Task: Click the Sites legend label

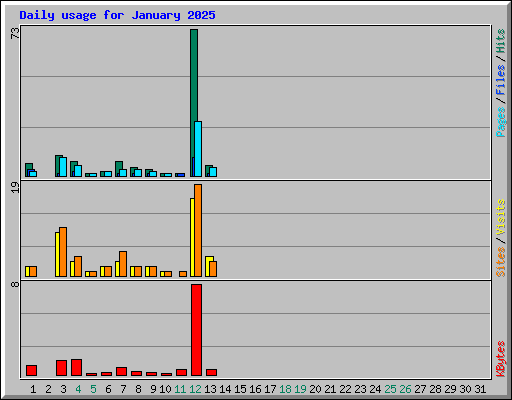Action: 500,262
